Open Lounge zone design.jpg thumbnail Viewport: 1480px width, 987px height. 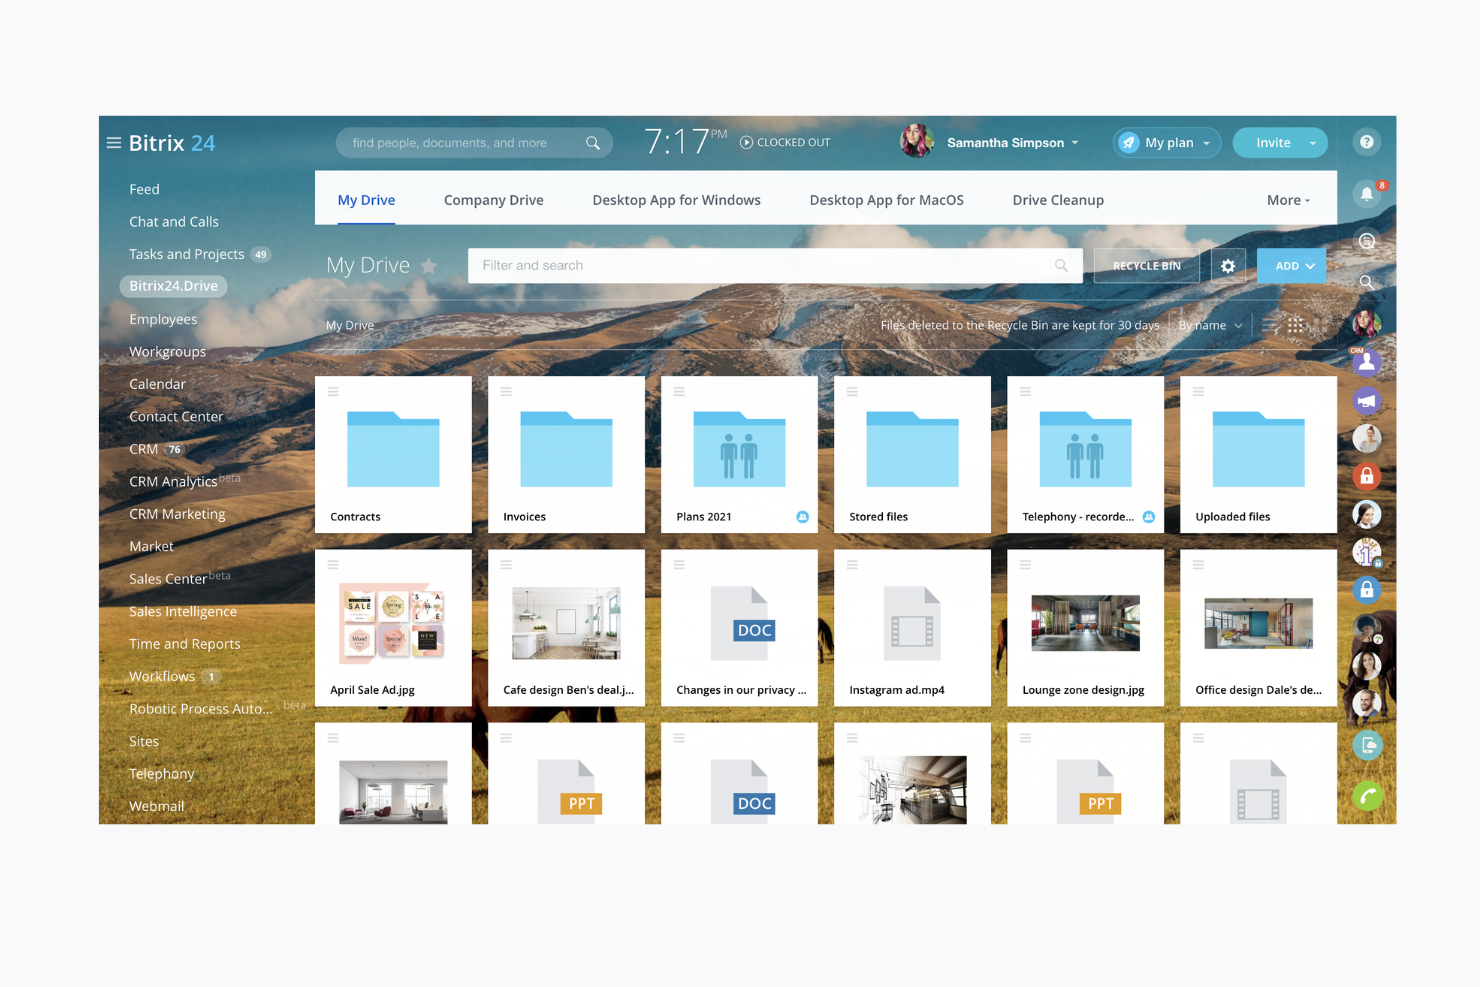pos(1086,623)
